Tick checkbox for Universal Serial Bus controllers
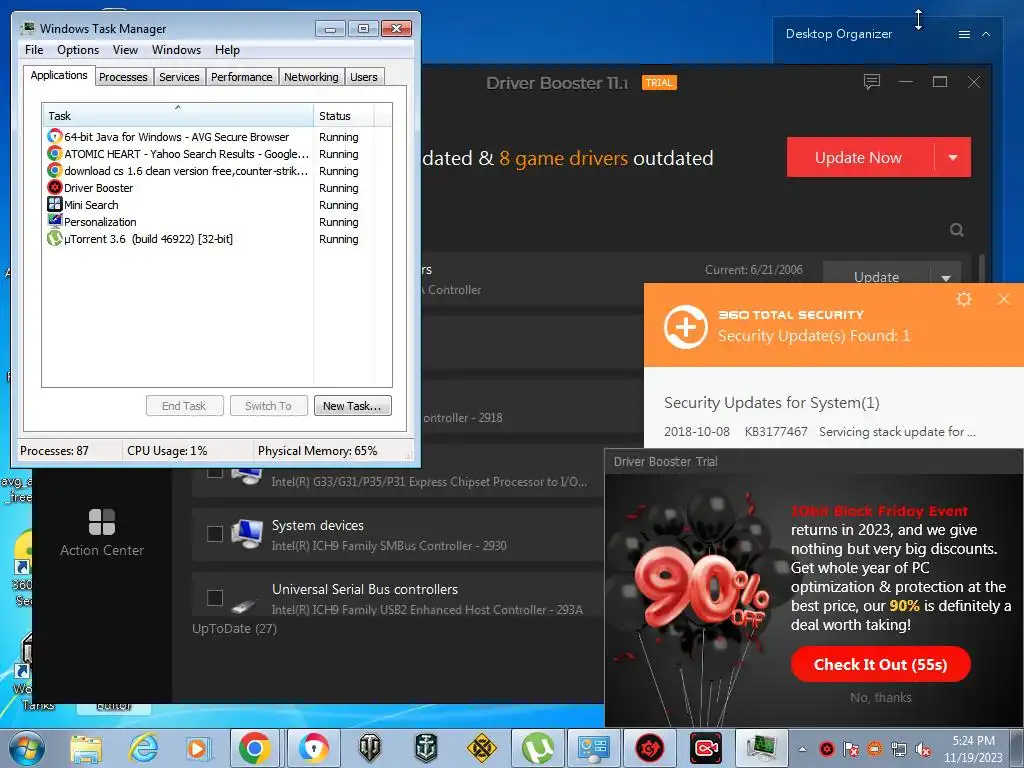Viewport: 1024px width, 768px height. pos(215,598)
